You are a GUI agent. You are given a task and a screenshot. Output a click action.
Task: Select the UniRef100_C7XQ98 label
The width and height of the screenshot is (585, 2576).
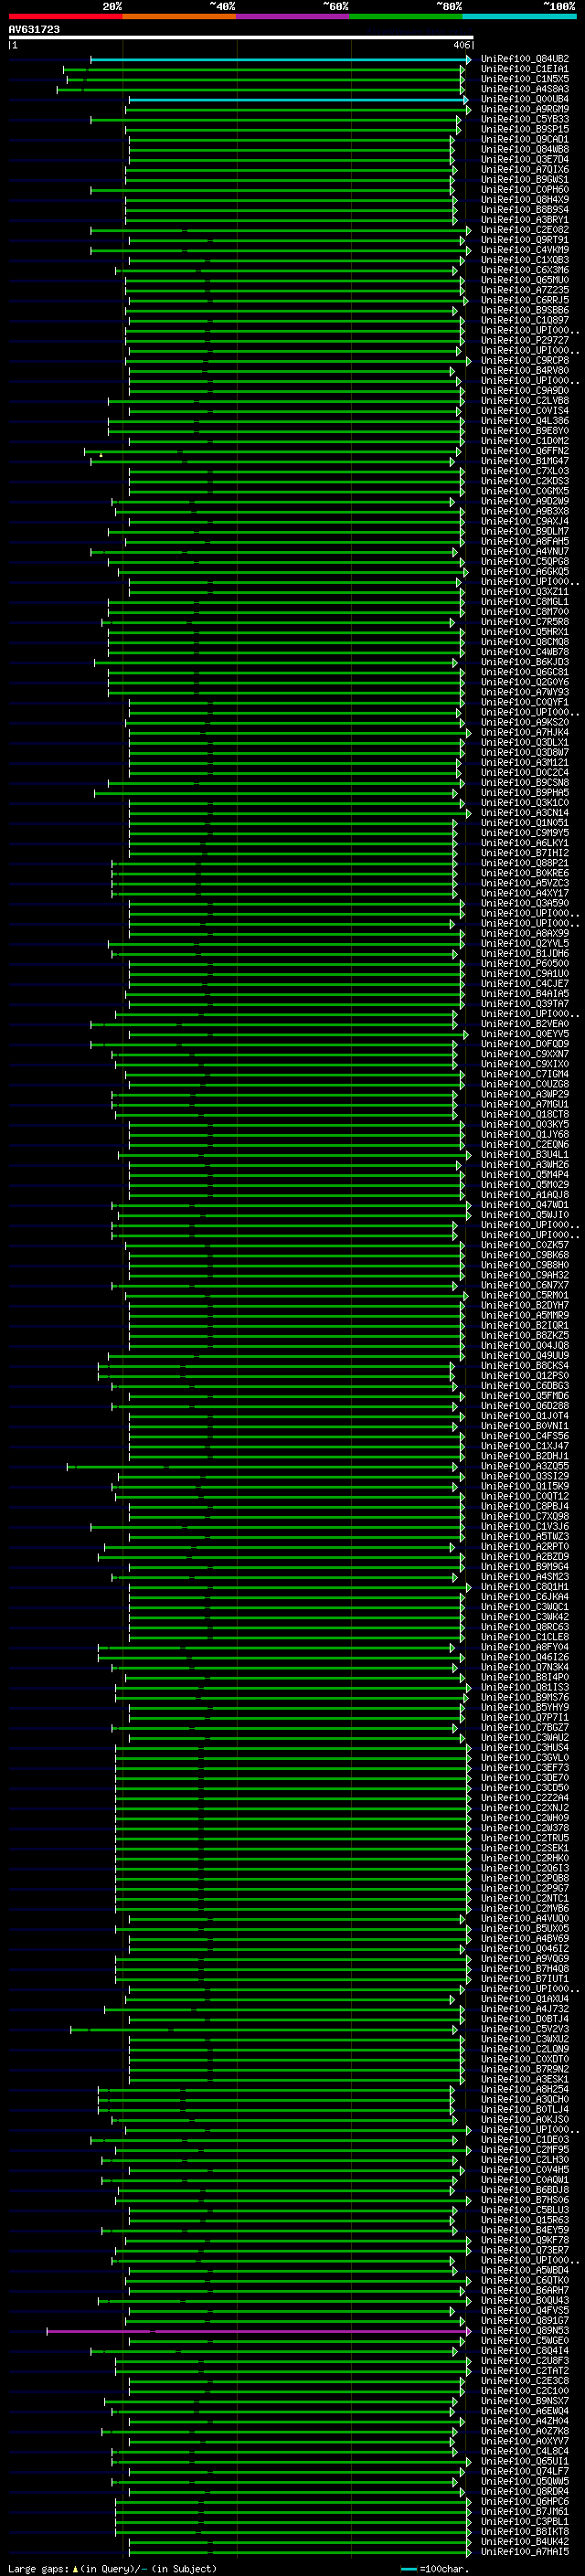click(x=525, y=1516)
